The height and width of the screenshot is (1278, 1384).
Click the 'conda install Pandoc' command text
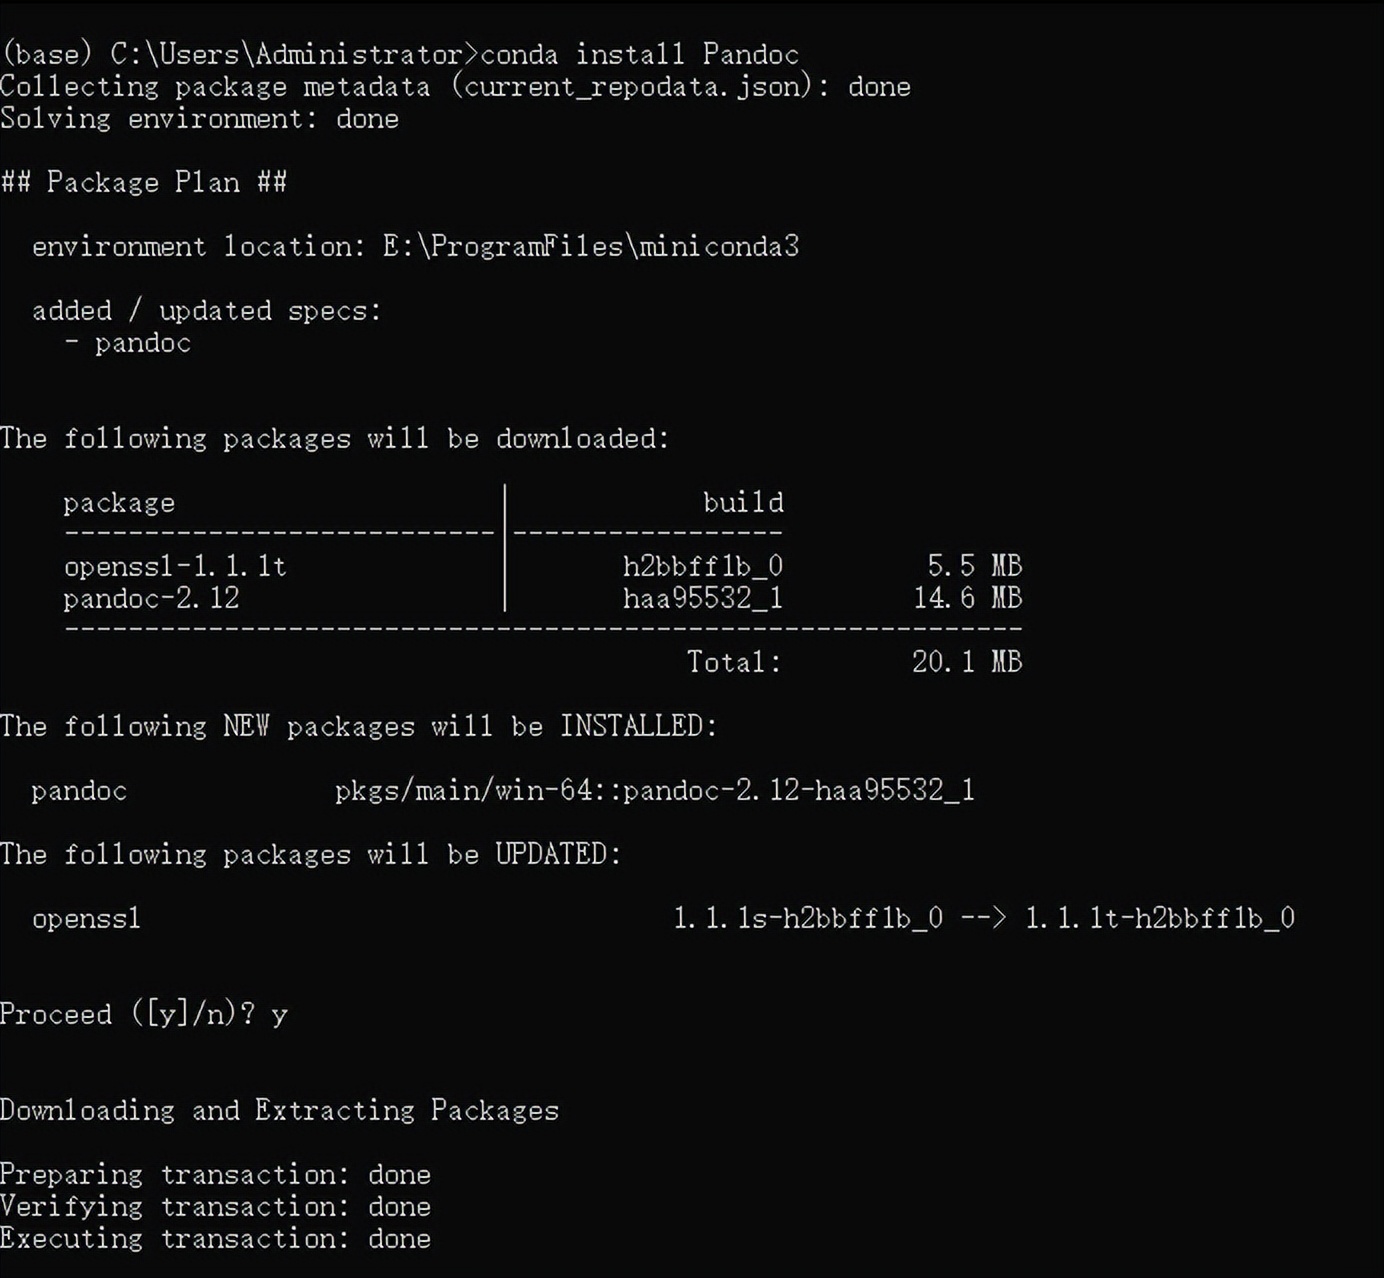(x=640, y=54)
